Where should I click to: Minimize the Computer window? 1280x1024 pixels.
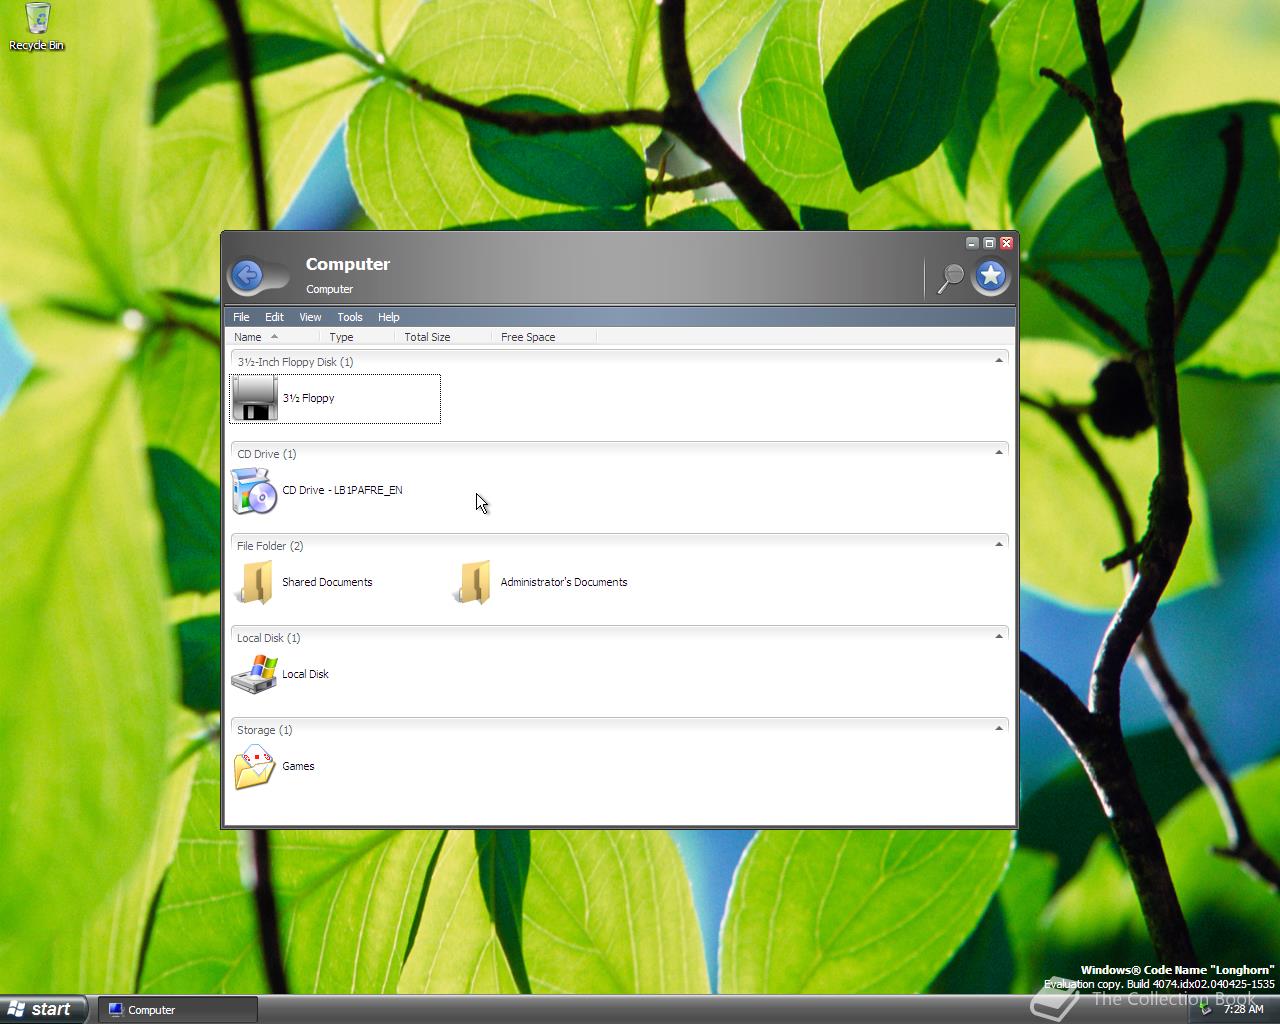click(x=972, y=243)
